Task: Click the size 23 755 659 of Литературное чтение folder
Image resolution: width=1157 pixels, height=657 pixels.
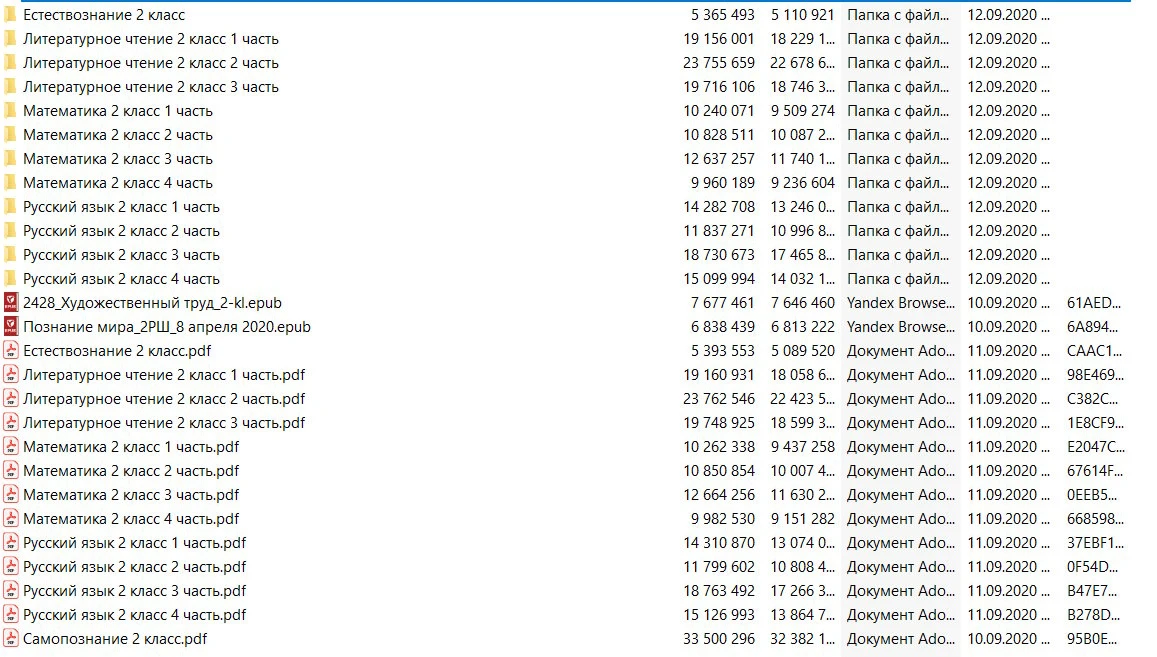Action: (719, 63)
